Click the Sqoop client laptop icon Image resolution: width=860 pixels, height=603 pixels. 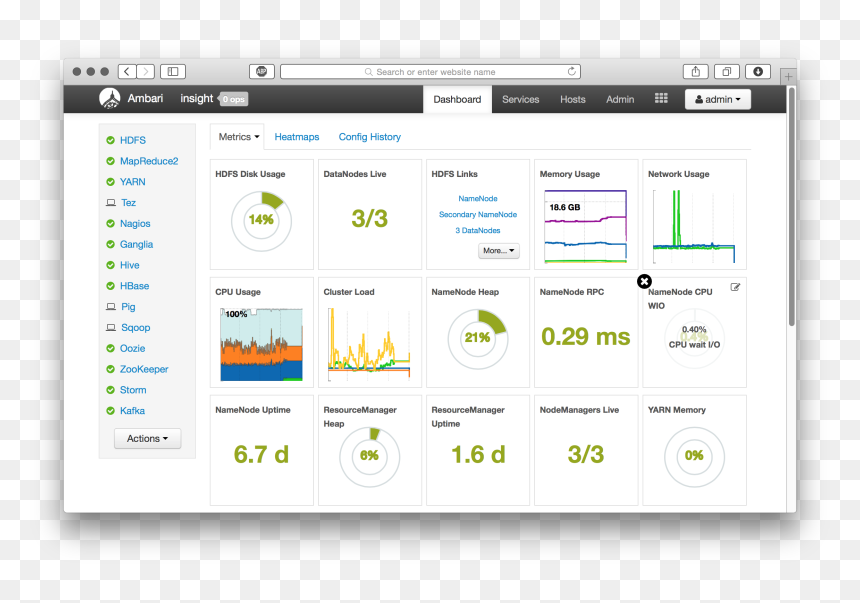[x=111, y=328]
